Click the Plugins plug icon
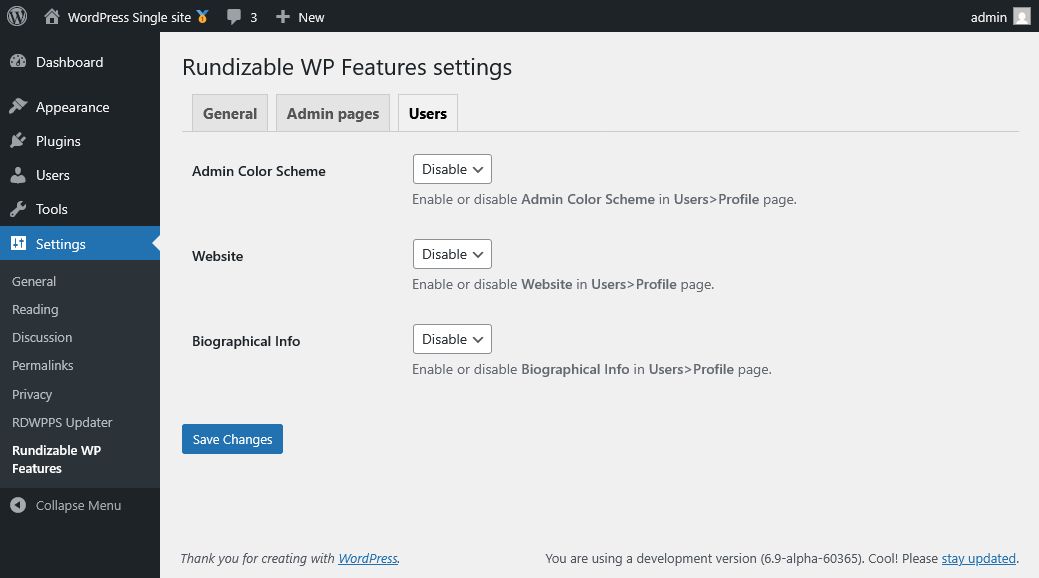Screen dimensions: 1039x578 click(x=20, y=141)
